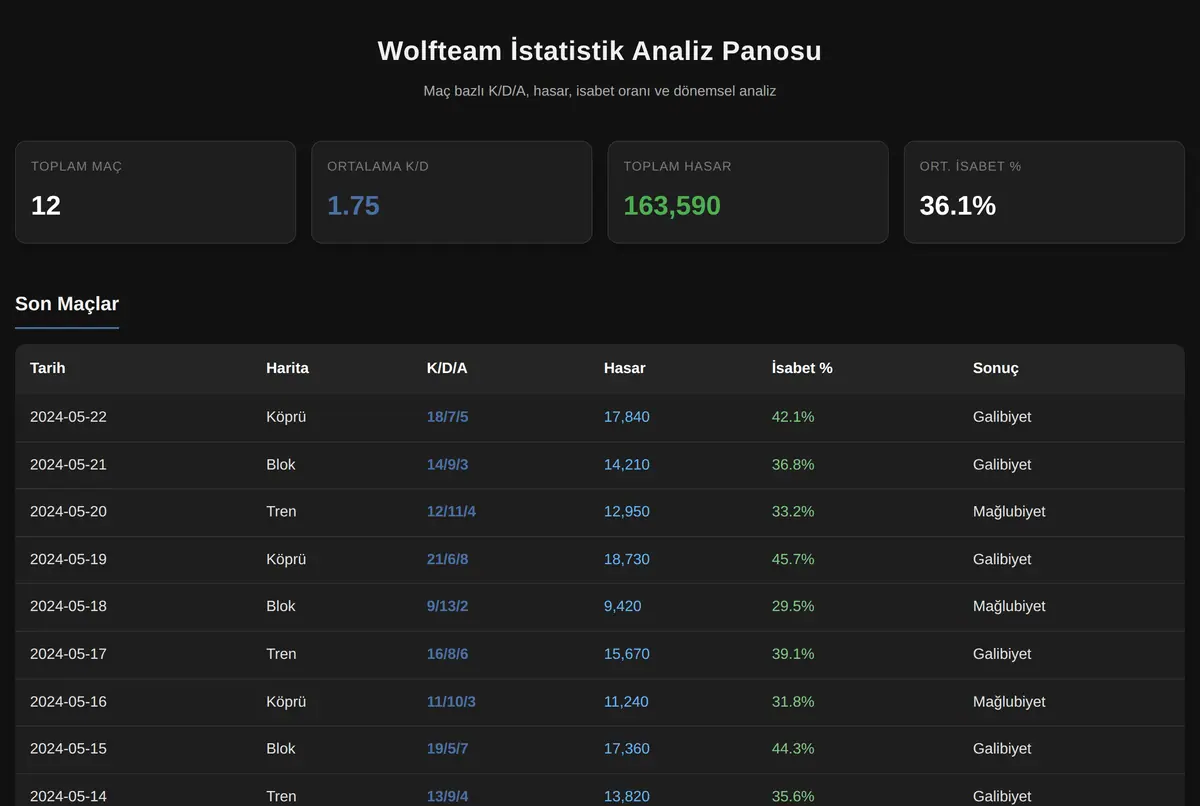Image resolution: width=1200 pixels, height=806 pixels.
Task: Click K/D/A value 16/8/6
Action: [x=447, y=654]
